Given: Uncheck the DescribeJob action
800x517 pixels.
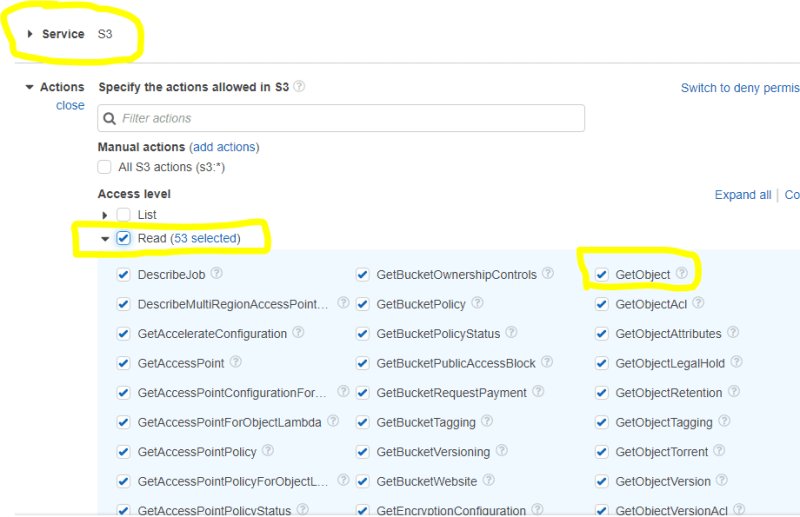Looking at the screenshot, I should (x=123, y=275).
